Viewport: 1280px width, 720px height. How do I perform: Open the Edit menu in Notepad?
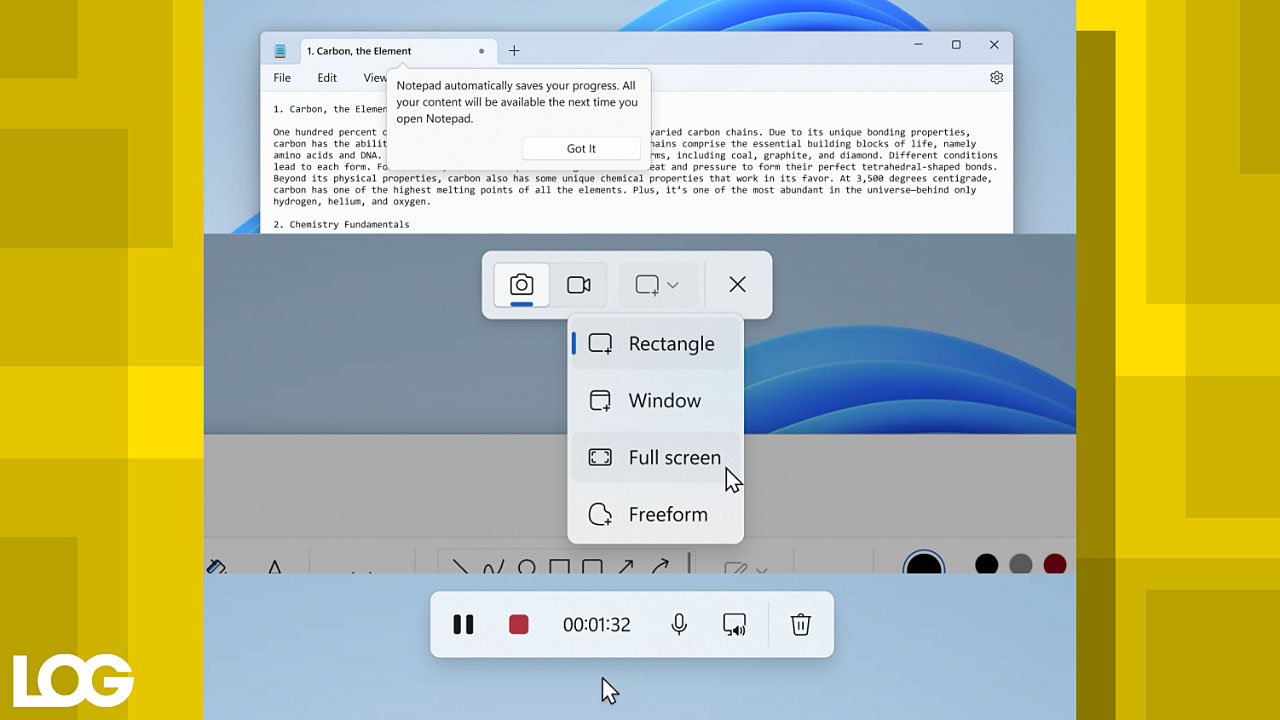(327, 78)
